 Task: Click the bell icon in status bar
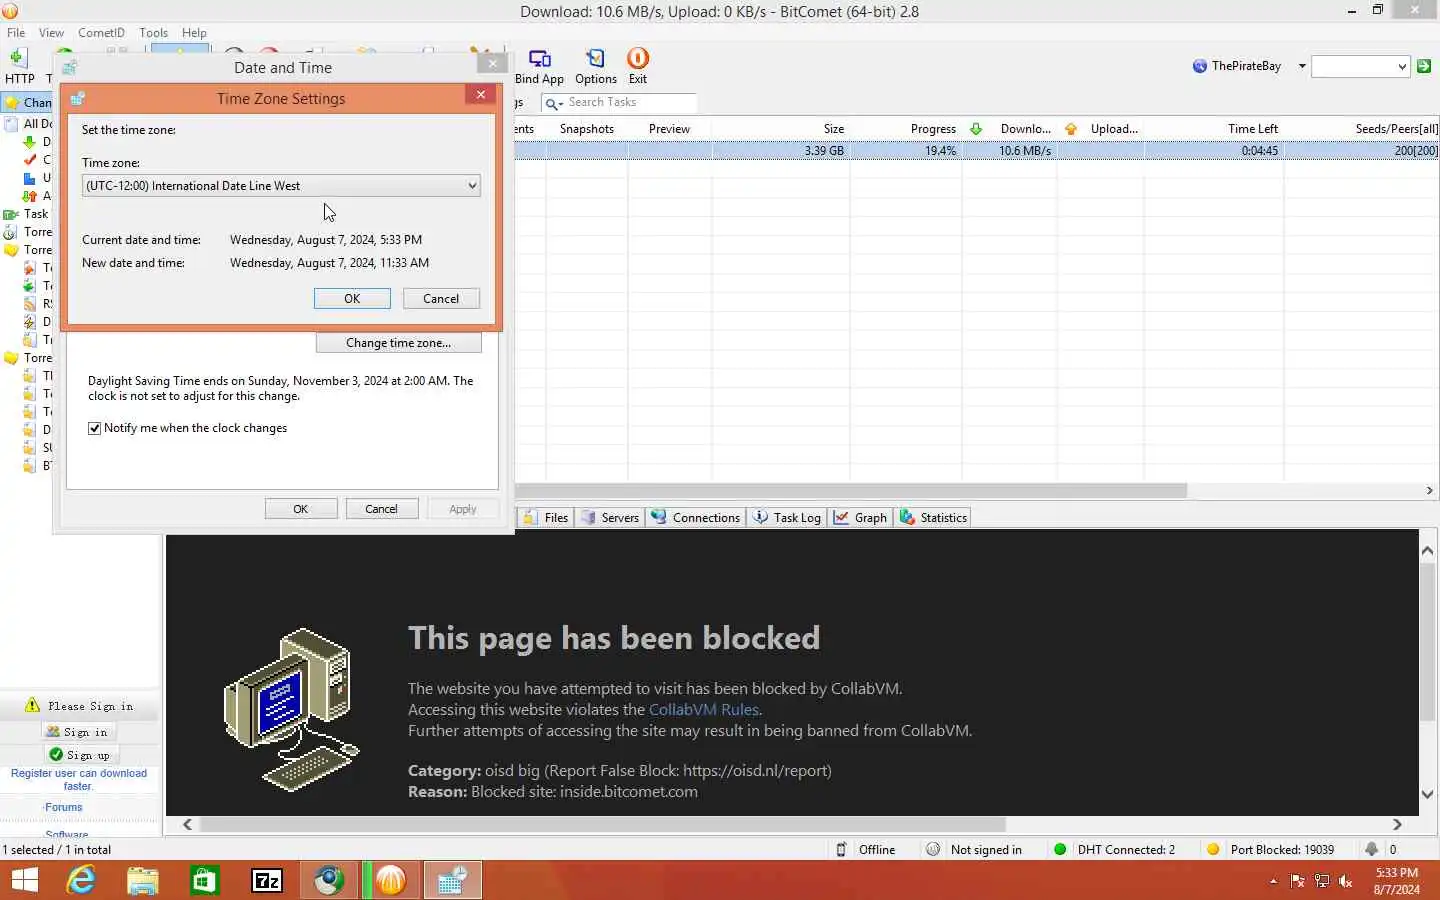[1371, 849]
